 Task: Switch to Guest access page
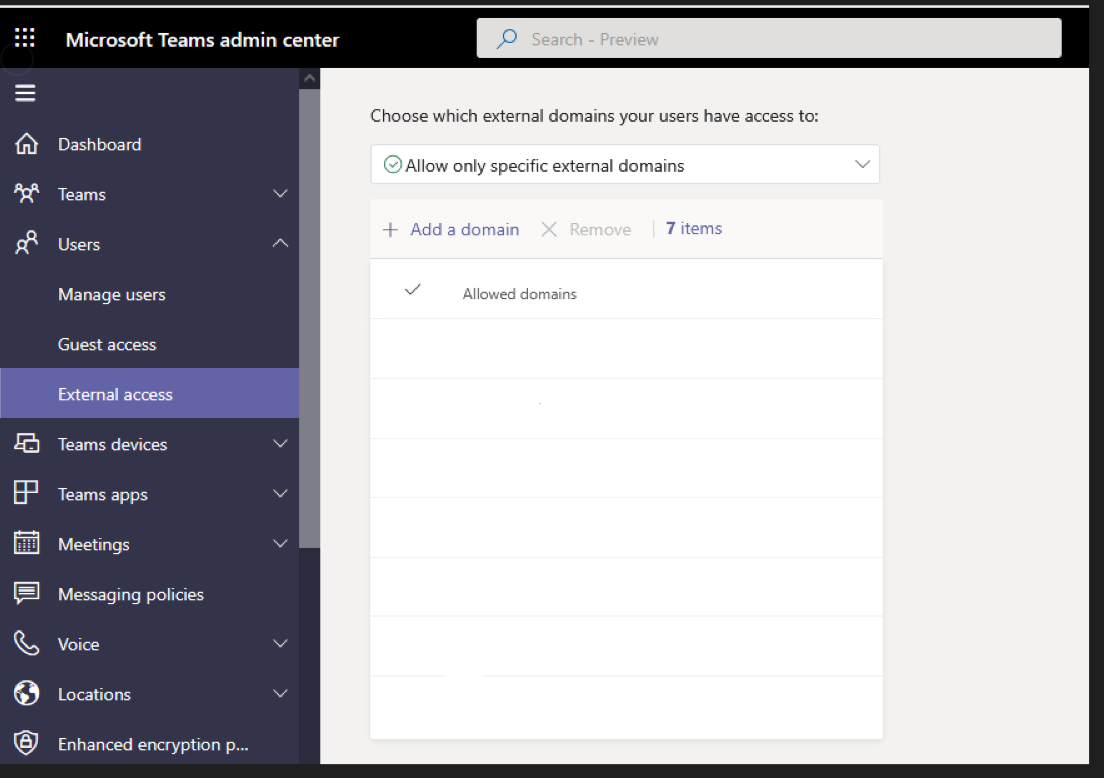click(106, 344)
